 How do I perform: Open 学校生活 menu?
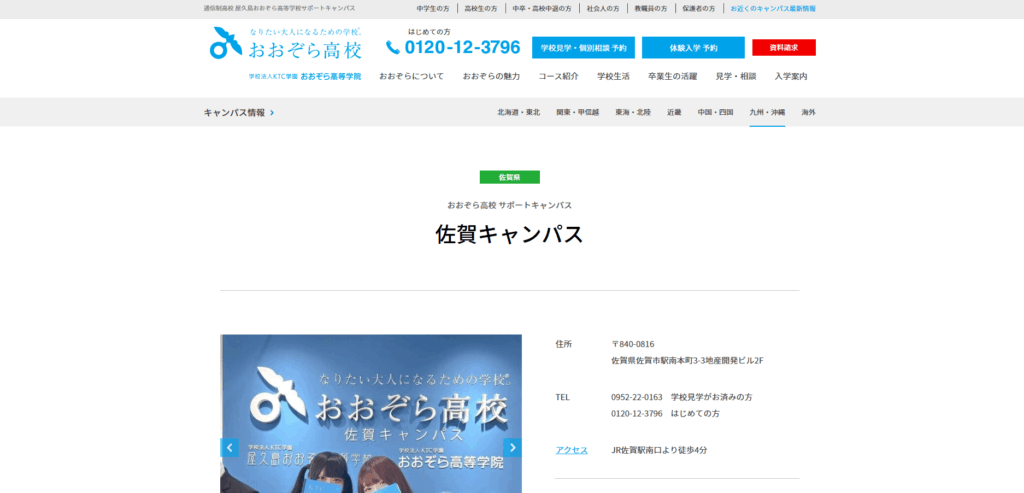613,76
